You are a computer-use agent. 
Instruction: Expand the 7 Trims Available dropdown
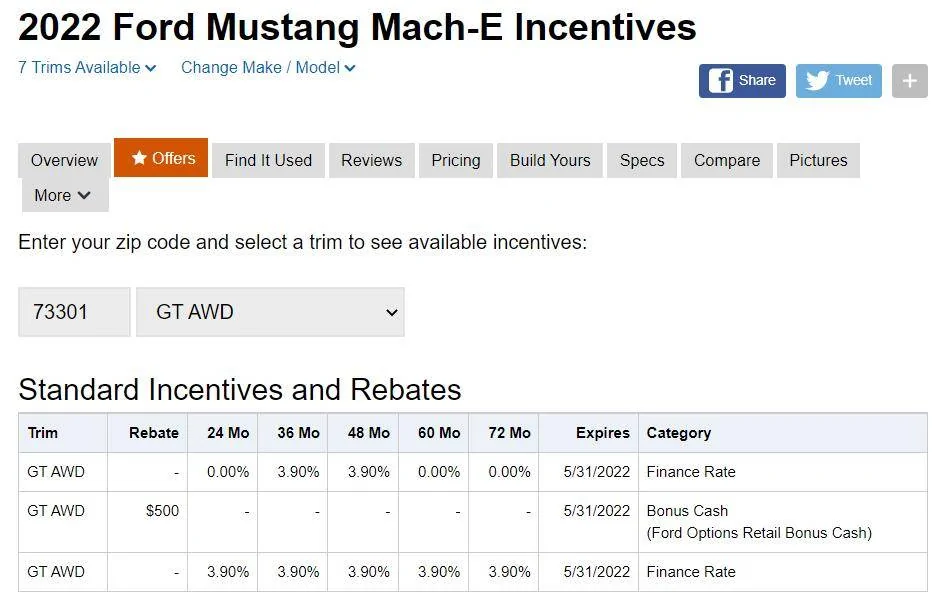pos(87,68)
